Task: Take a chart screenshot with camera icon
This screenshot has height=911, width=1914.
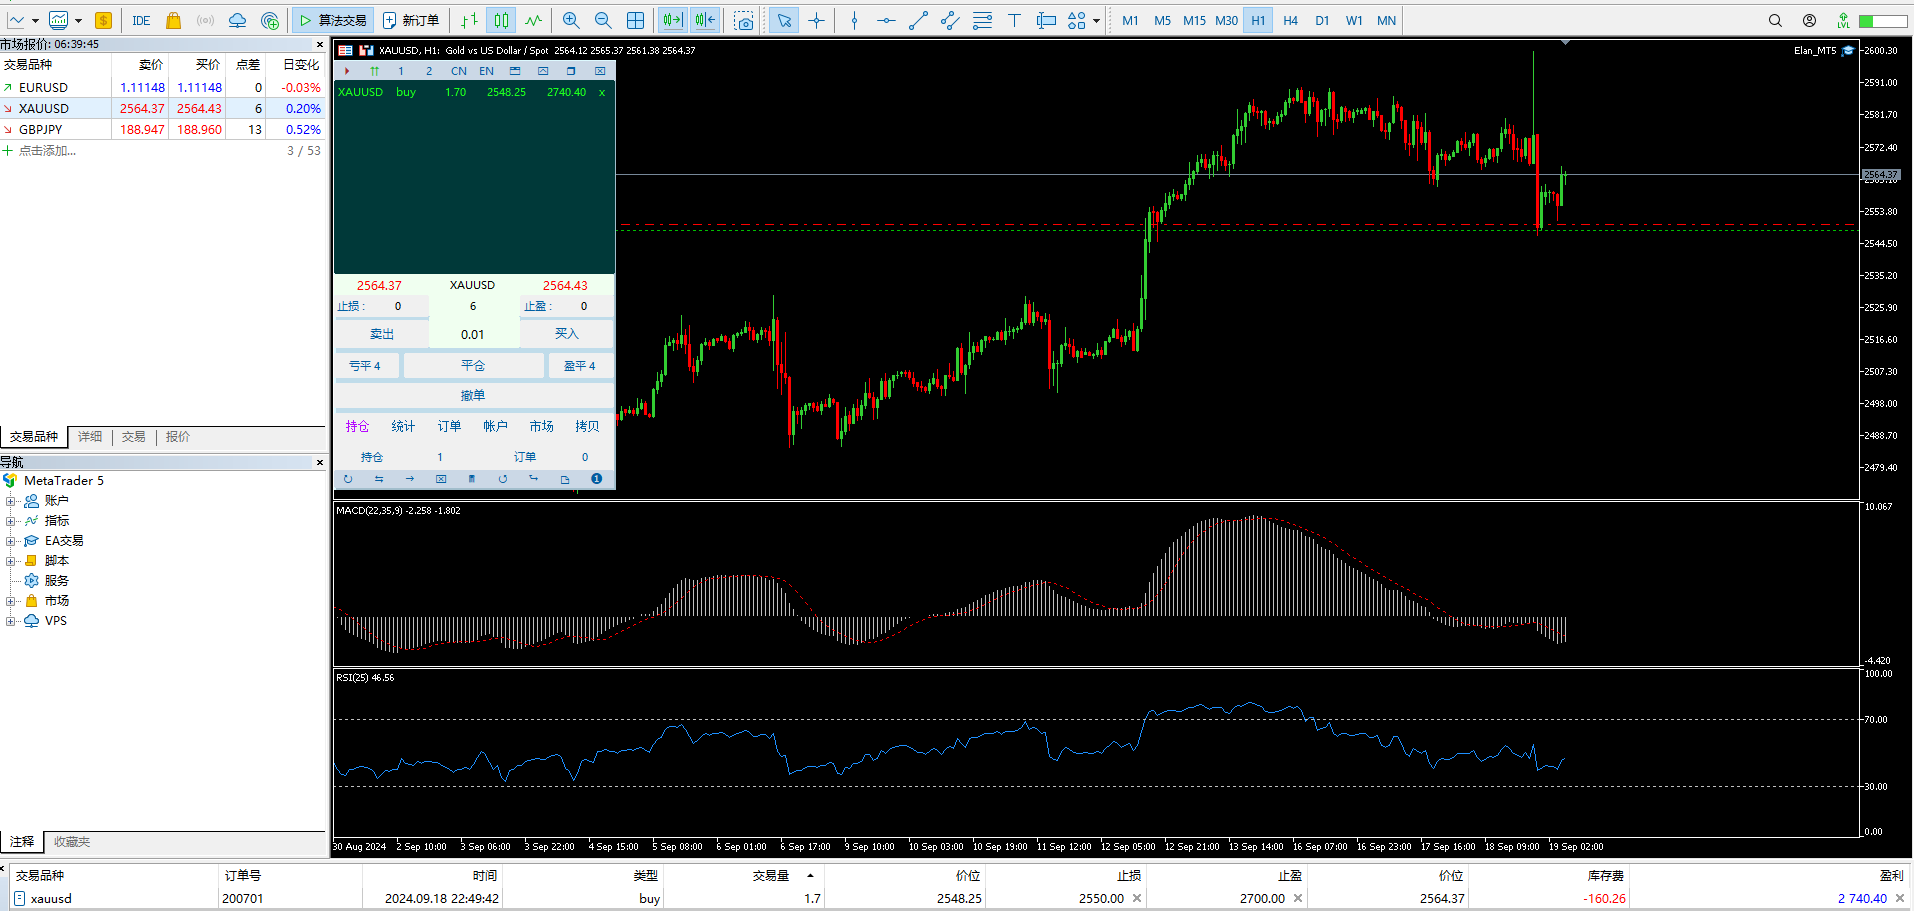Action: click(x=743, y=20)
